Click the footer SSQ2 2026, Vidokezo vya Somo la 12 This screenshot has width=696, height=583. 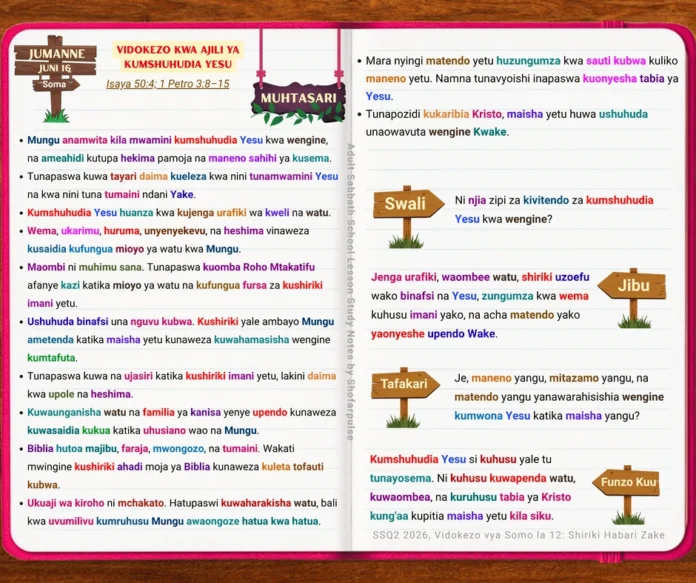coord(518,535)
